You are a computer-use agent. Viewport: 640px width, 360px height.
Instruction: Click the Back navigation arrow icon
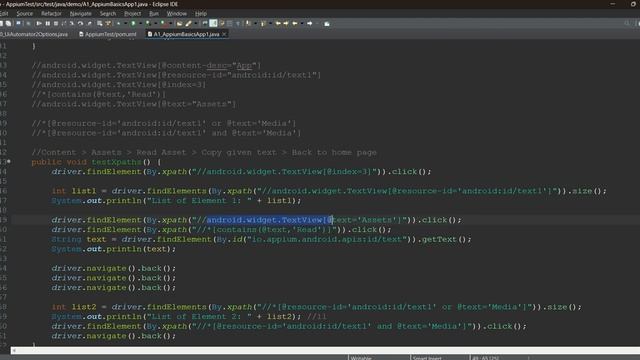(x=295, y=23)
